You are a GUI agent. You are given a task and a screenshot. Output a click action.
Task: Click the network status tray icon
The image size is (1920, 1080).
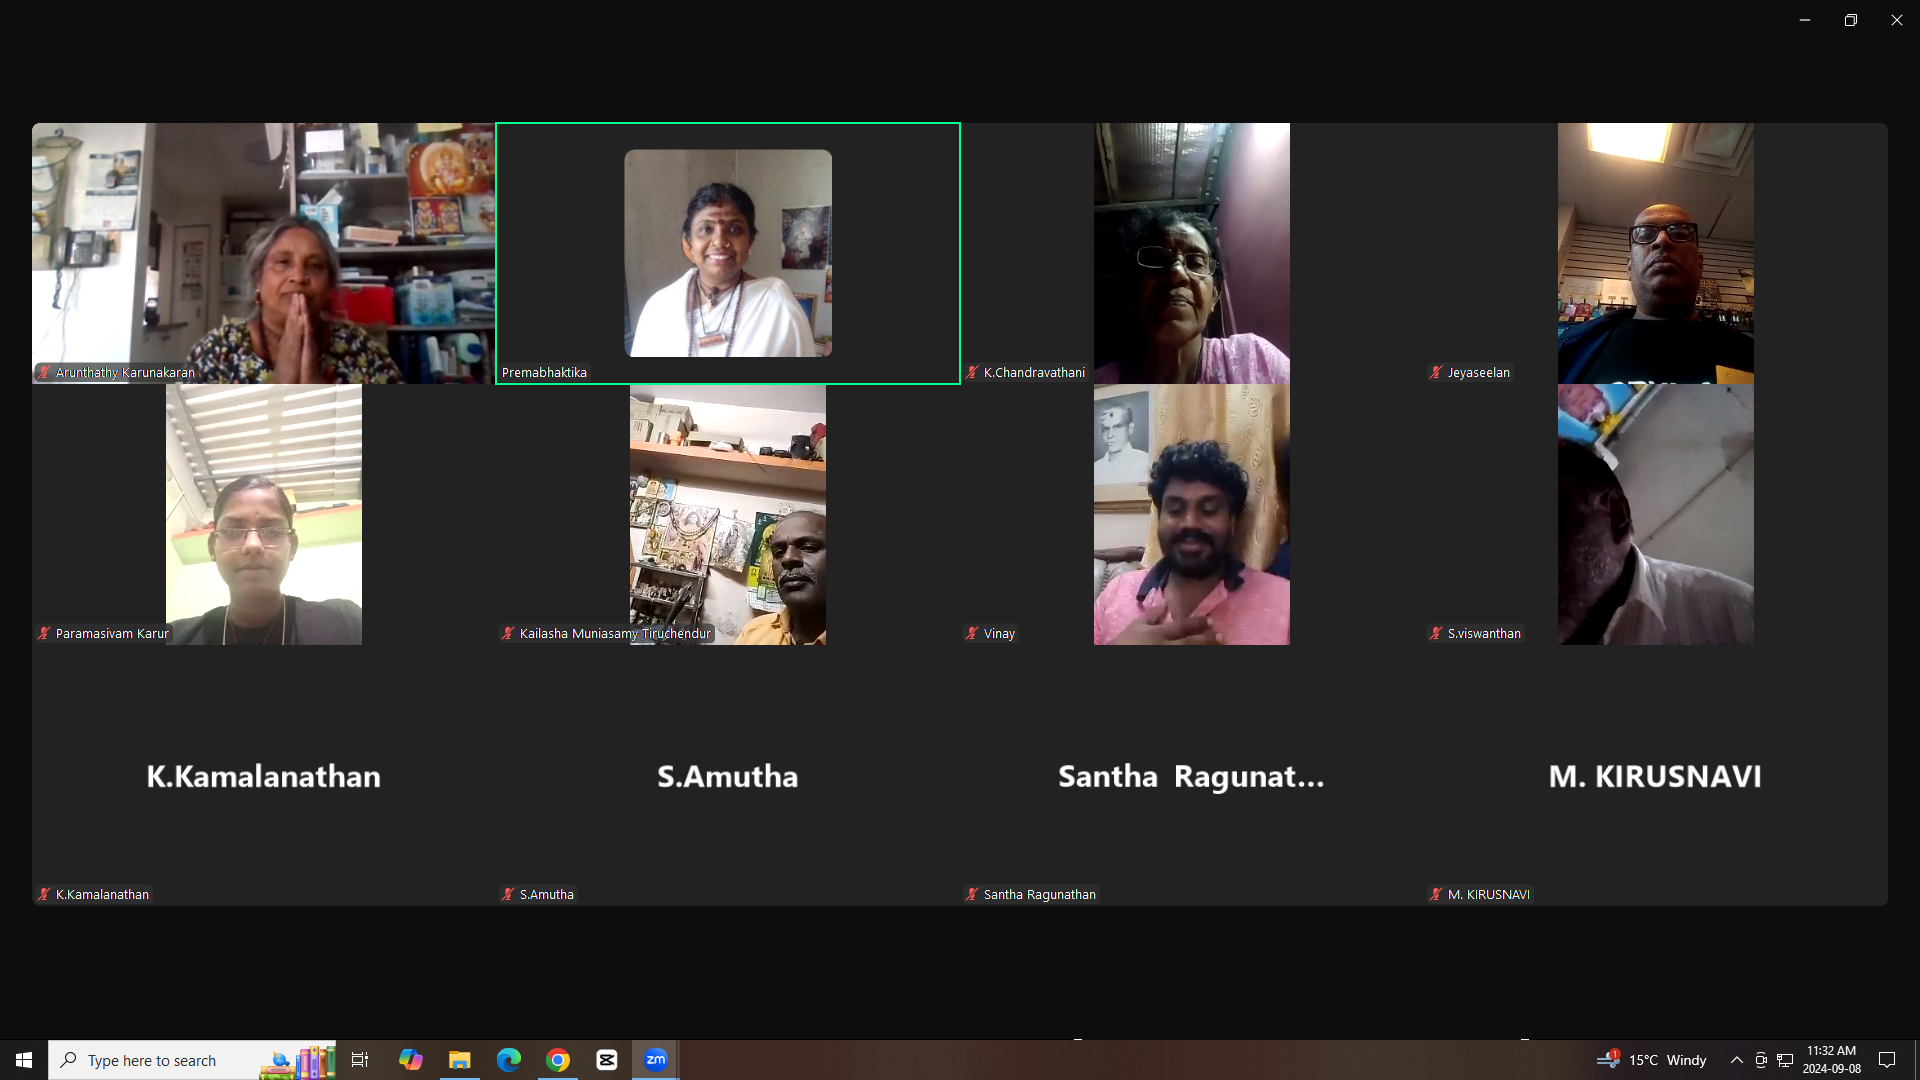1785,1060
